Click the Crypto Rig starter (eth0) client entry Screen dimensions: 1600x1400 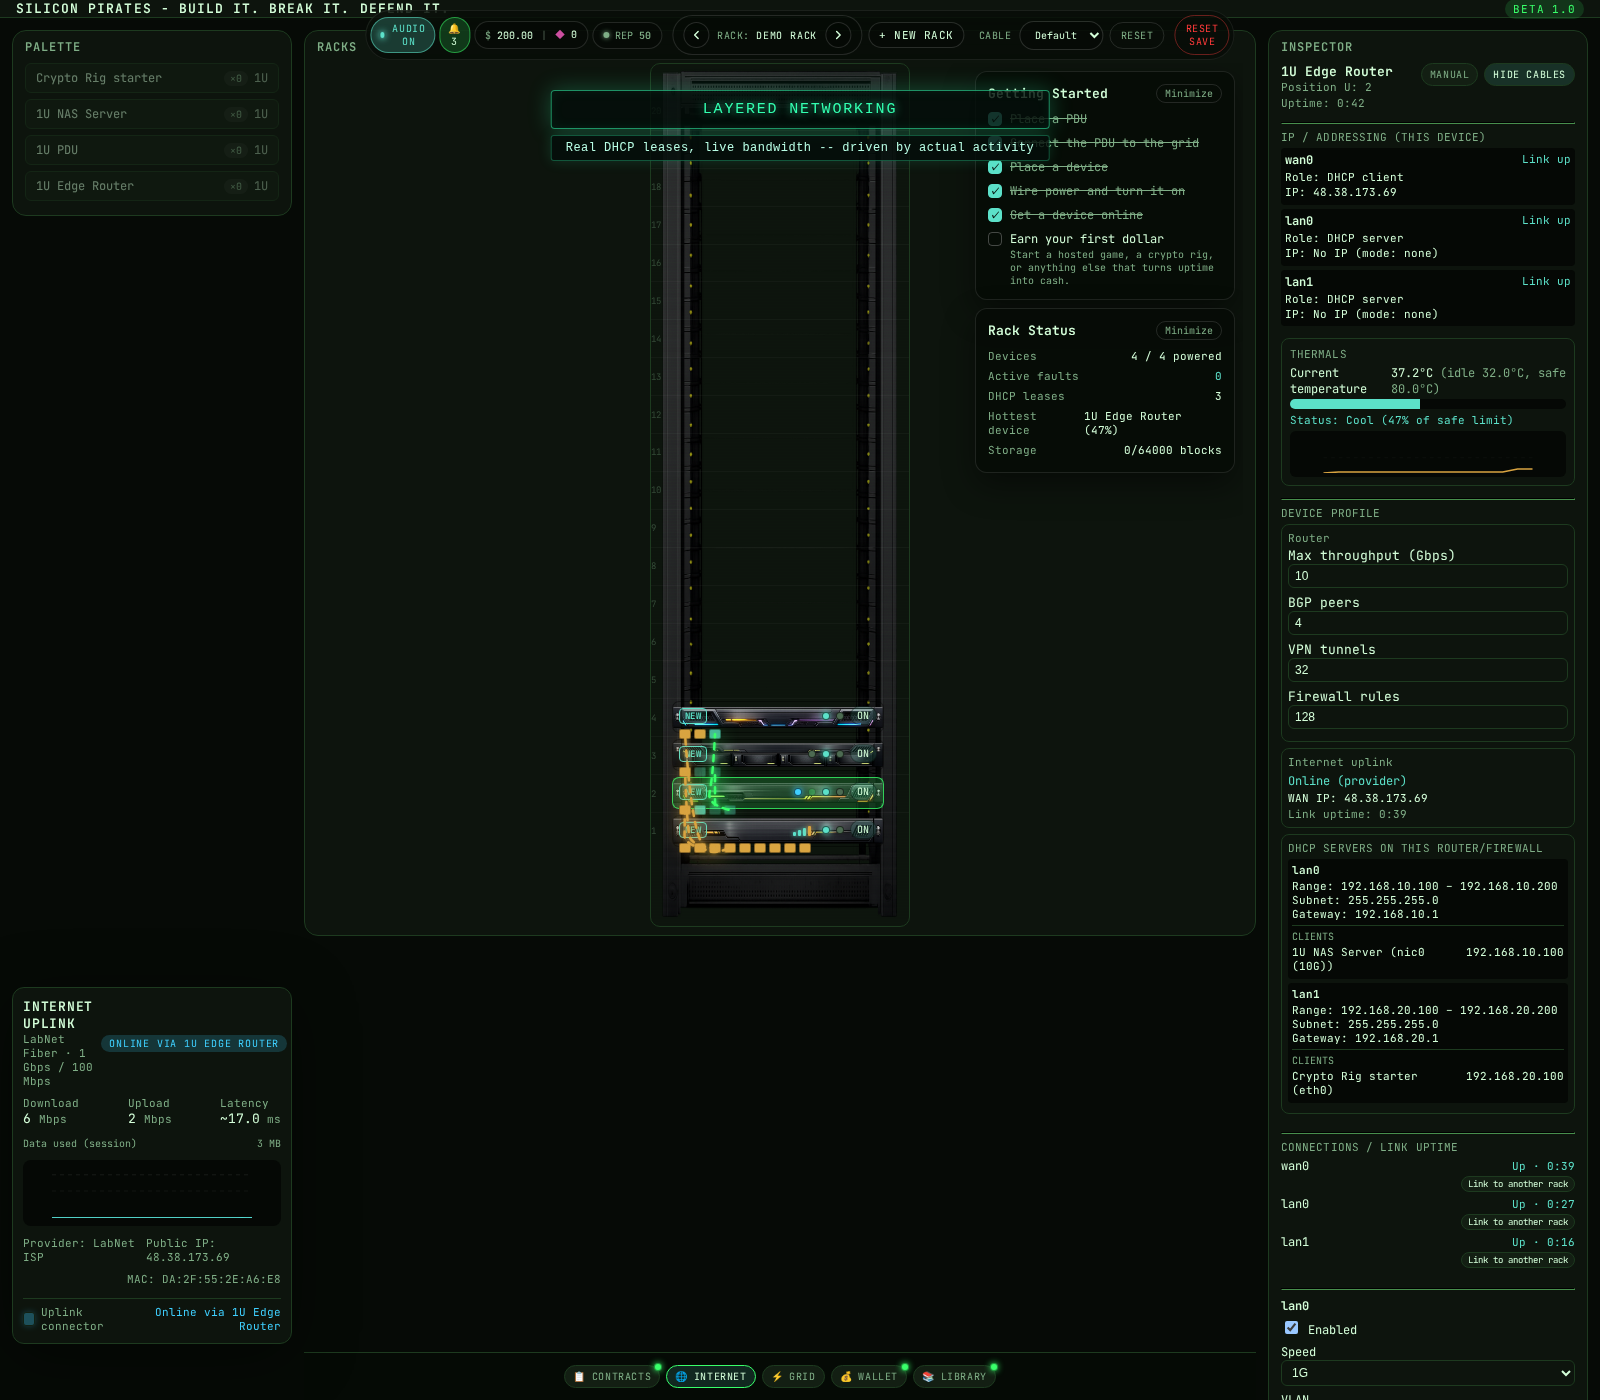tap(1428, 1084)
